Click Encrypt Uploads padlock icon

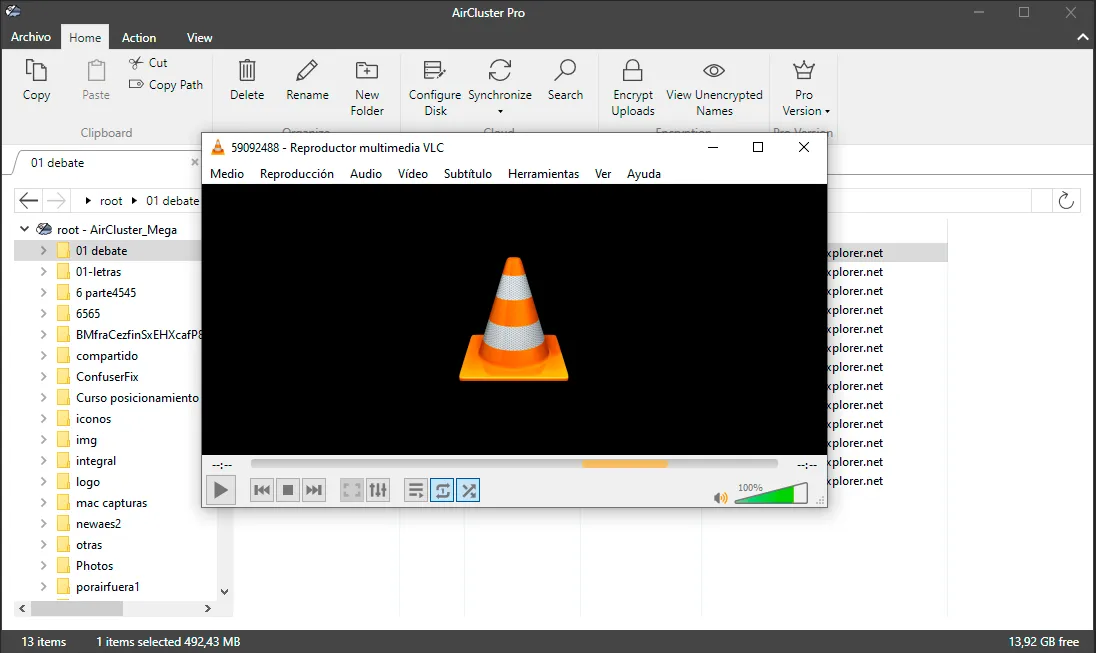633,71
